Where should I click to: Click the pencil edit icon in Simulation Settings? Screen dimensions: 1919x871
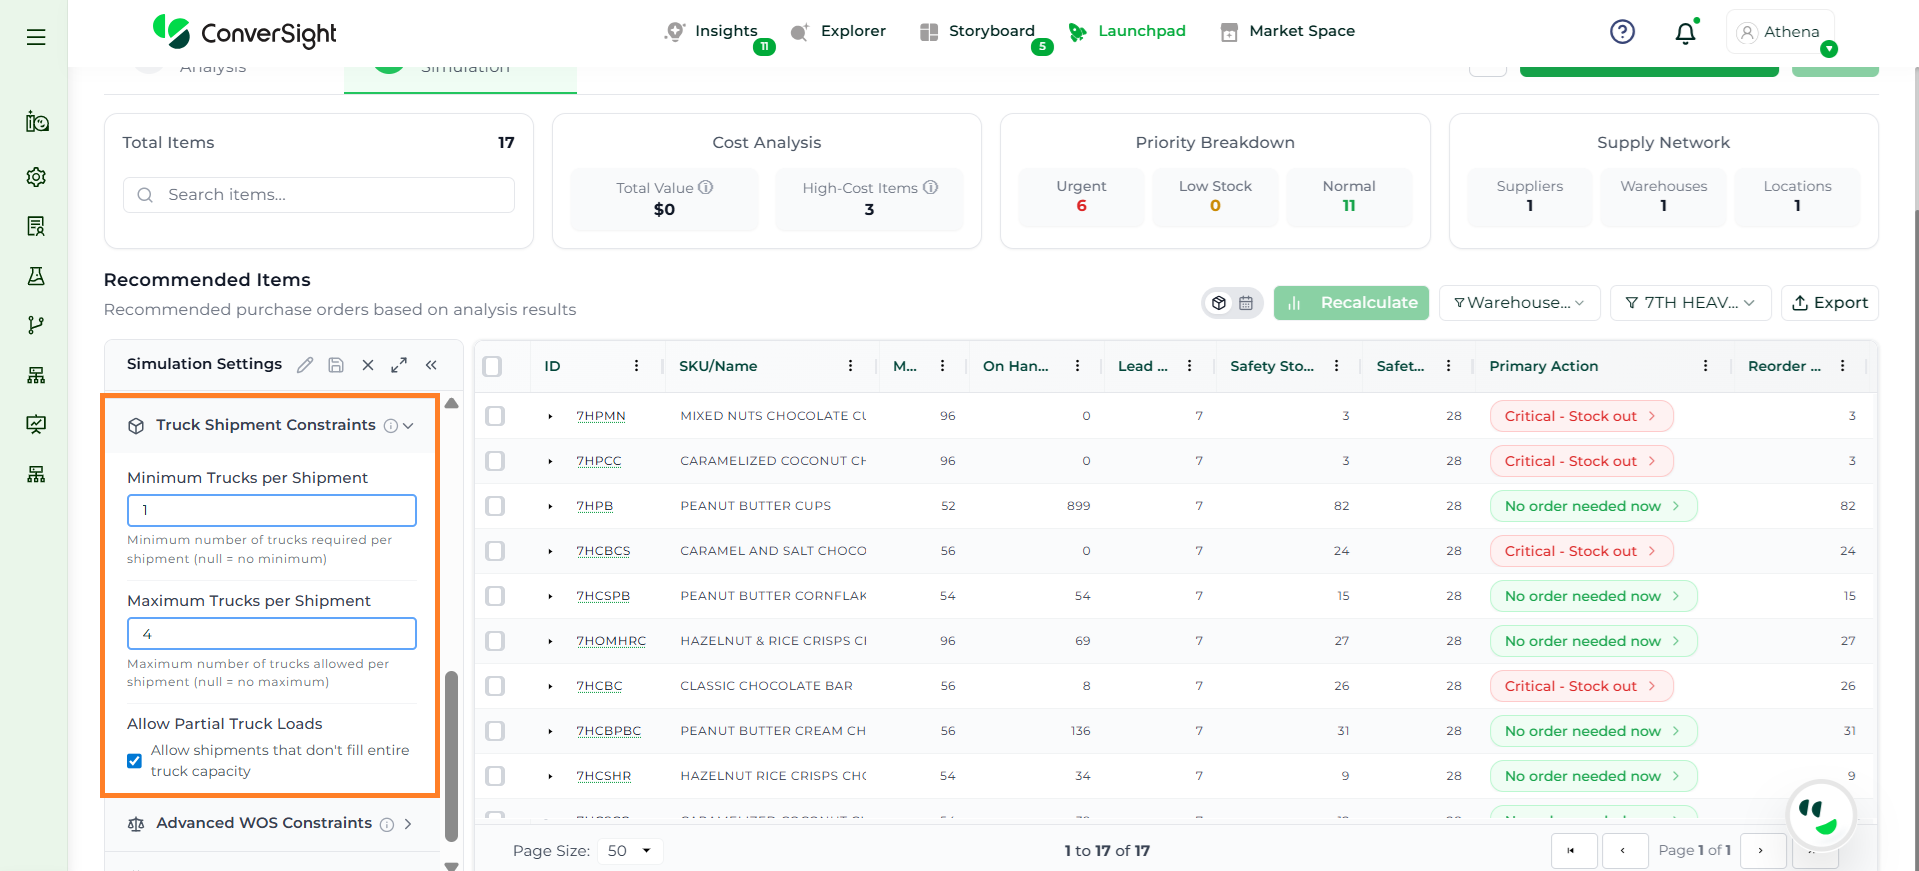pos(305,365)
